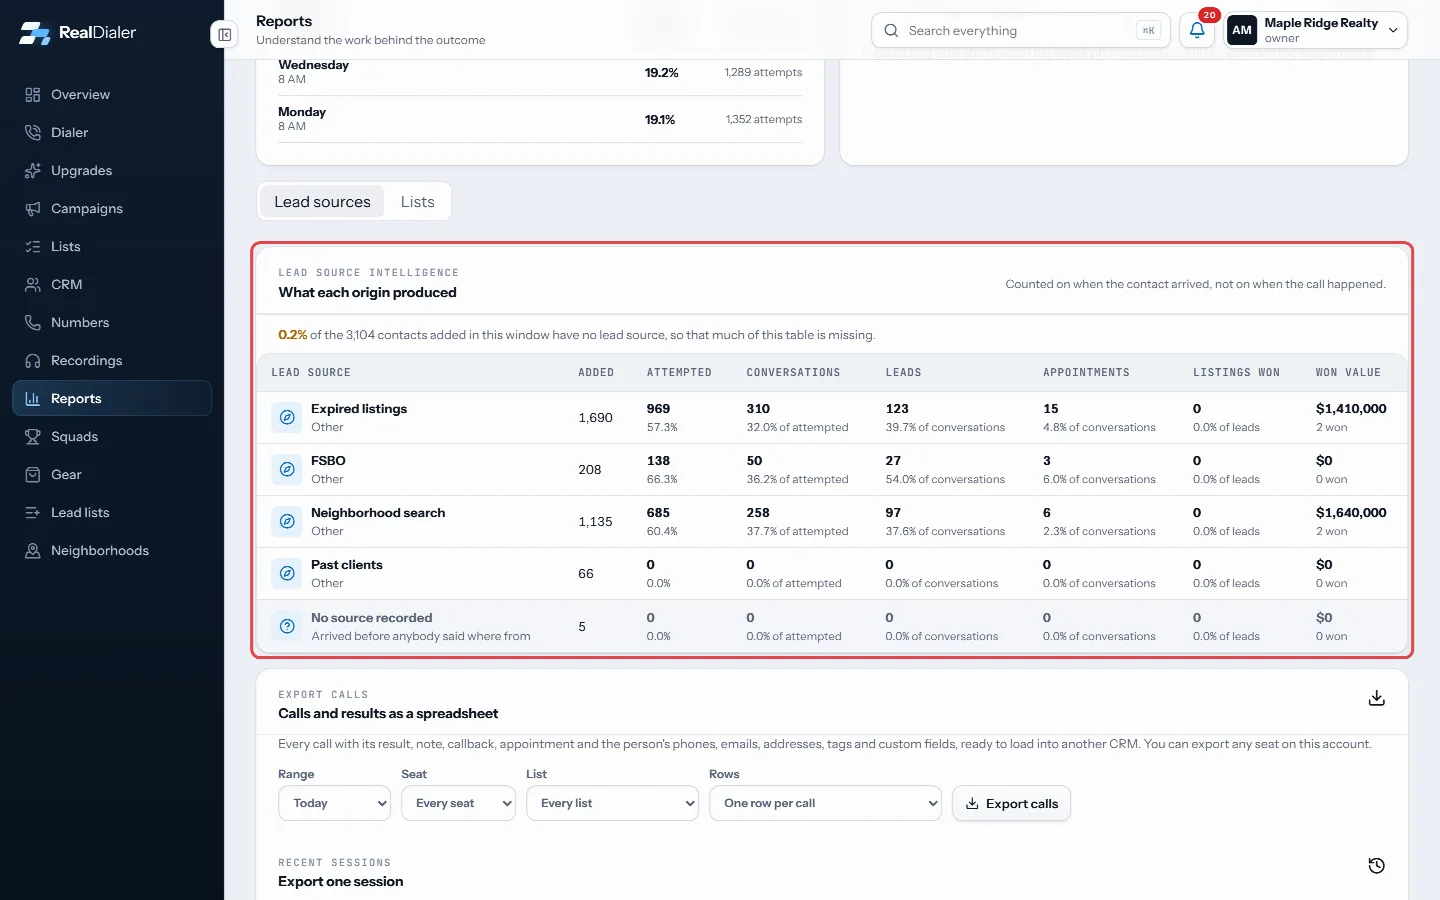Click the RealDialer logo icon
Image resolution: width=1440 pixels, height=900 pixels.
(x=34, y=33)
